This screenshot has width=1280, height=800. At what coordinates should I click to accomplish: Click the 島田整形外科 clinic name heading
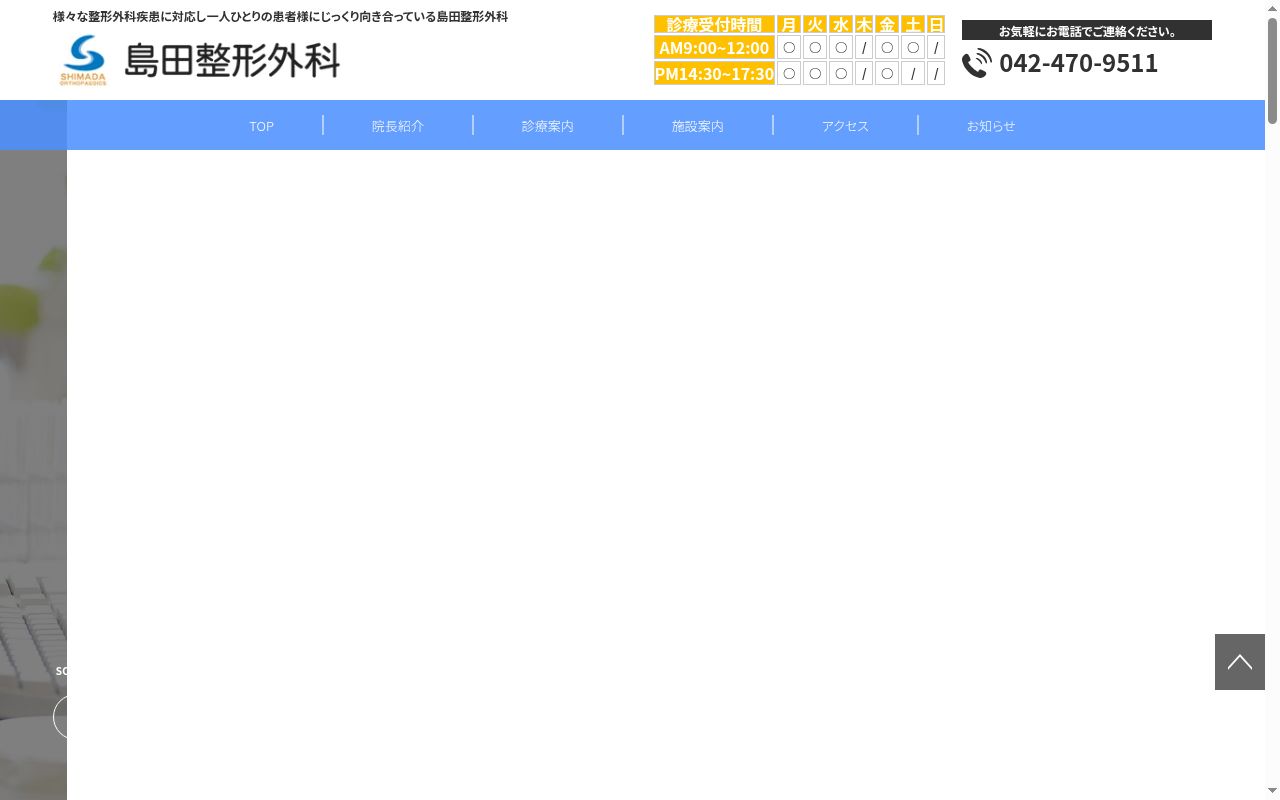tap(232, 60)
